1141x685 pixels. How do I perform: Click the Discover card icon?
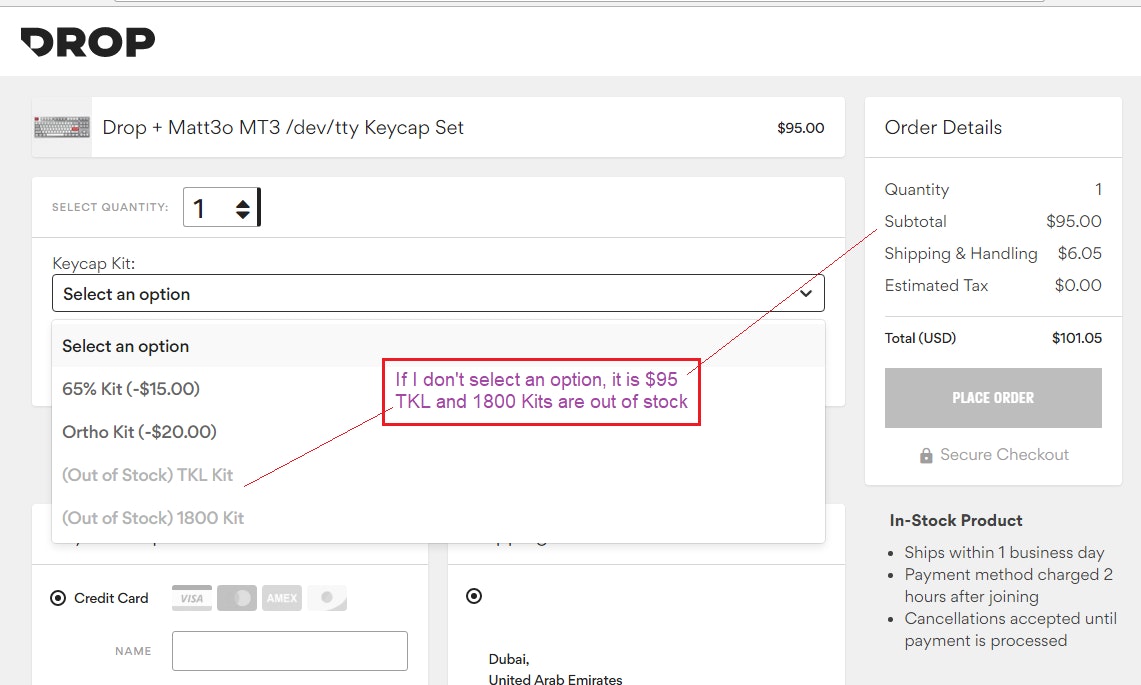[327, 598]
